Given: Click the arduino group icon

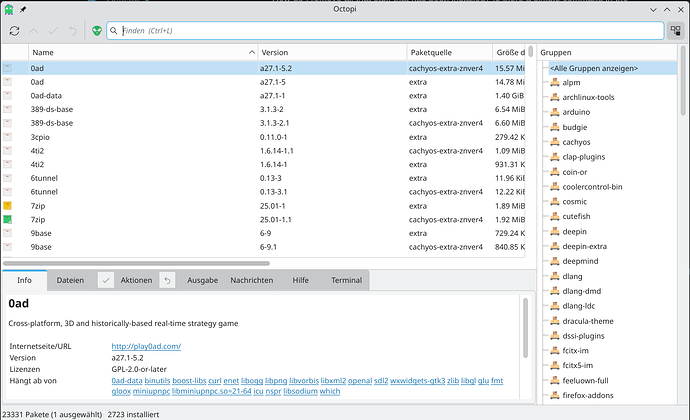Looking at the screenshot, I should click(555, 112).
